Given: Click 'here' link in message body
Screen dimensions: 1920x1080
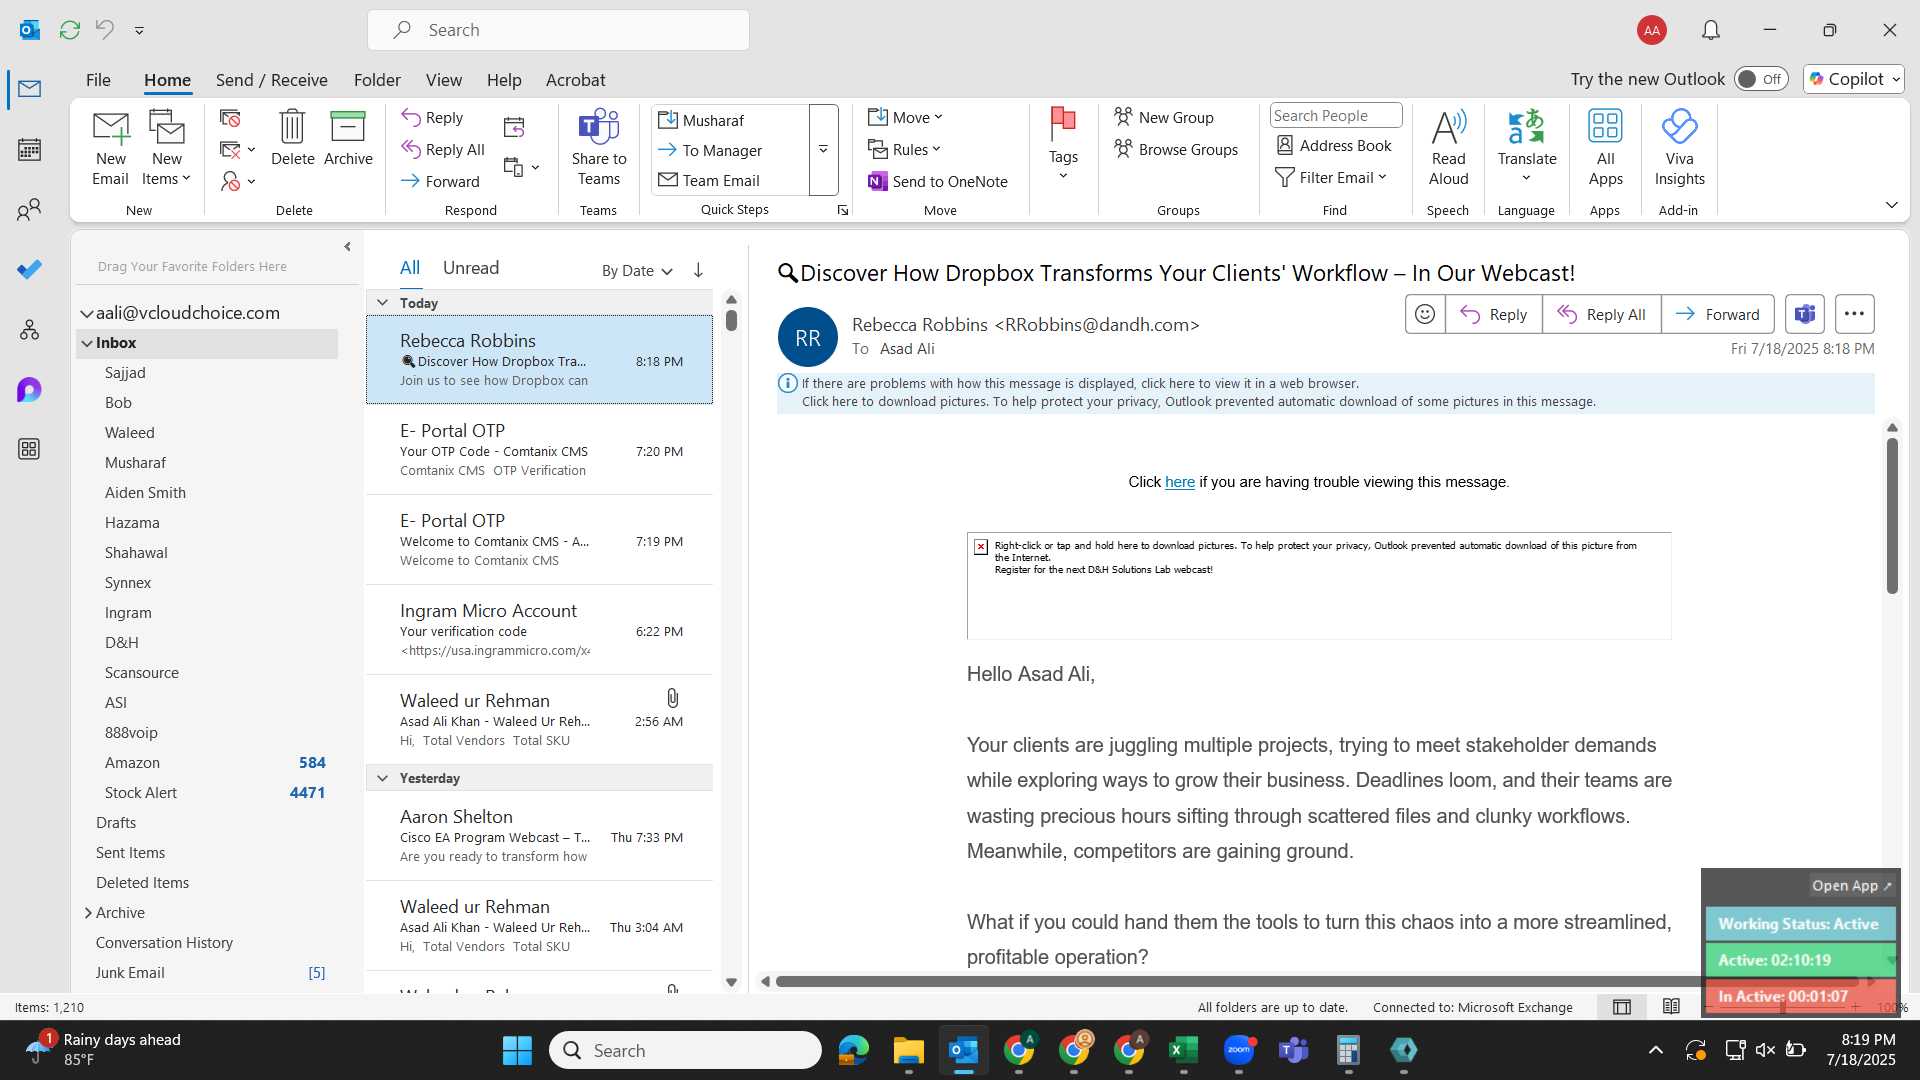Looking at the screenshot, I should pos(1179,482).
